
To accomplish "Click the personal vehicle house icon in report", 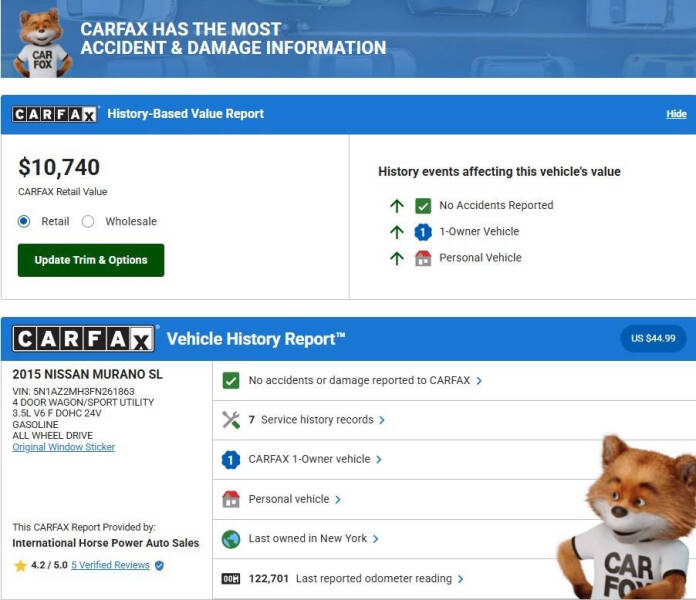I will coord(231,499).
